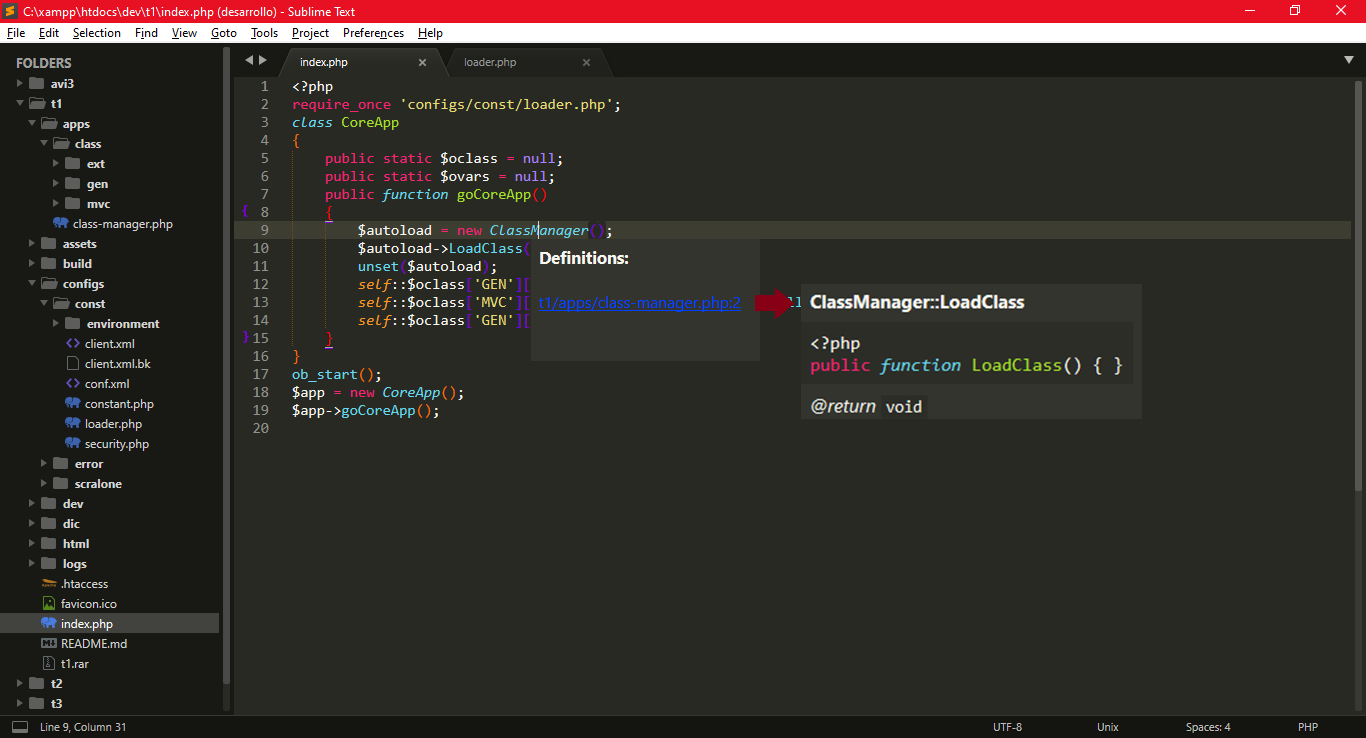Click the t1.rar archive icon
The image size is (1366, 738).
pos(49,663)
